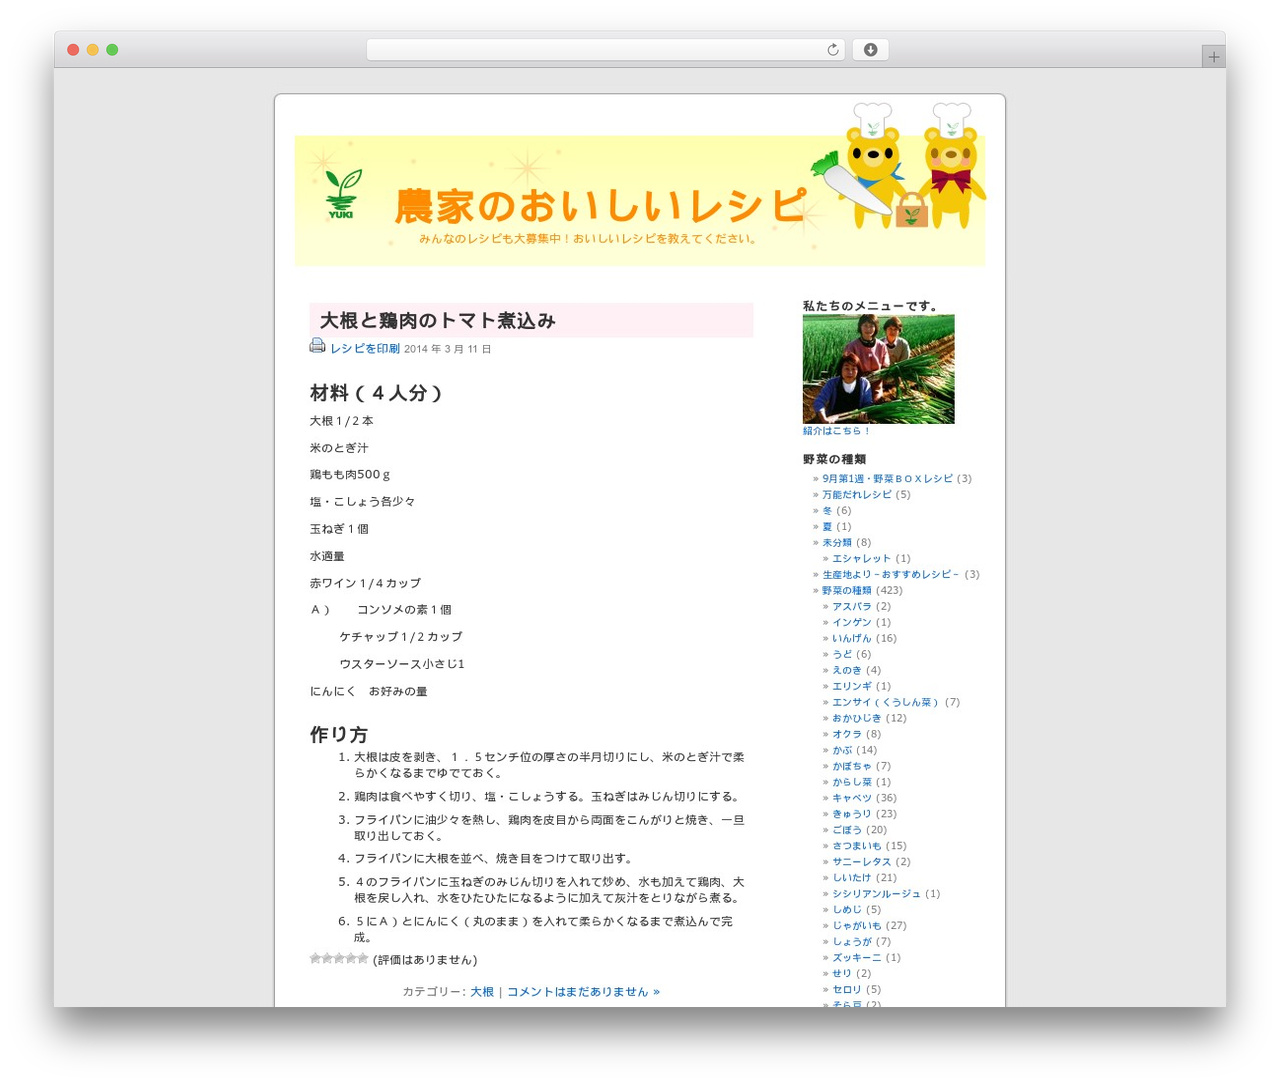The image size is (1280, 1084).
Task: Open エンサイ（くうしん菜） category link
Action: [886, 703]
